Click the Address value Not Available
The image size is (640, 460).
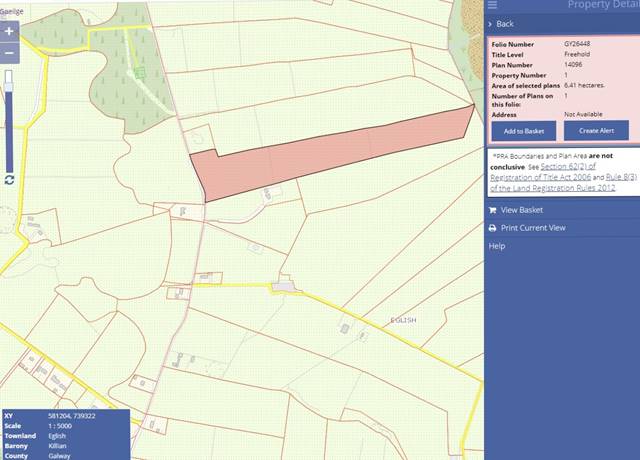(583, 114)
